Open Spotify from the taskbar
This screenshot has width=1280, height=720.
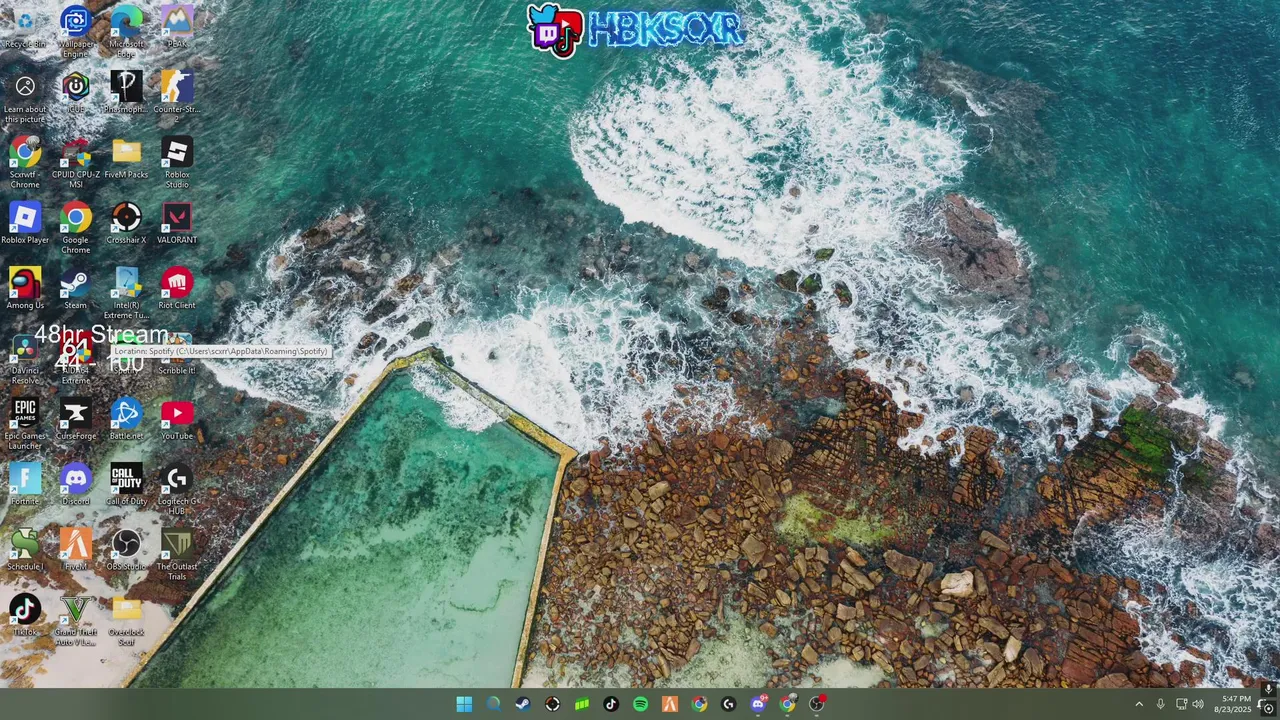[x=640, y=704]
